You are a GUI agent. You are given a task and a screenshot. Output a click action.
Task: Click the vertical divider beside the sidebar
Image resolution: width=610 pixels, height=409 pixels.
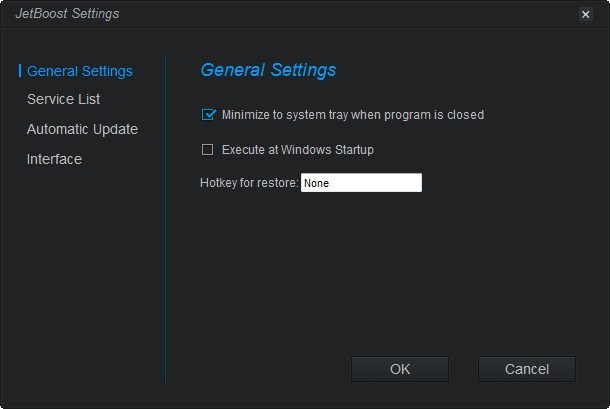[165, 220]
